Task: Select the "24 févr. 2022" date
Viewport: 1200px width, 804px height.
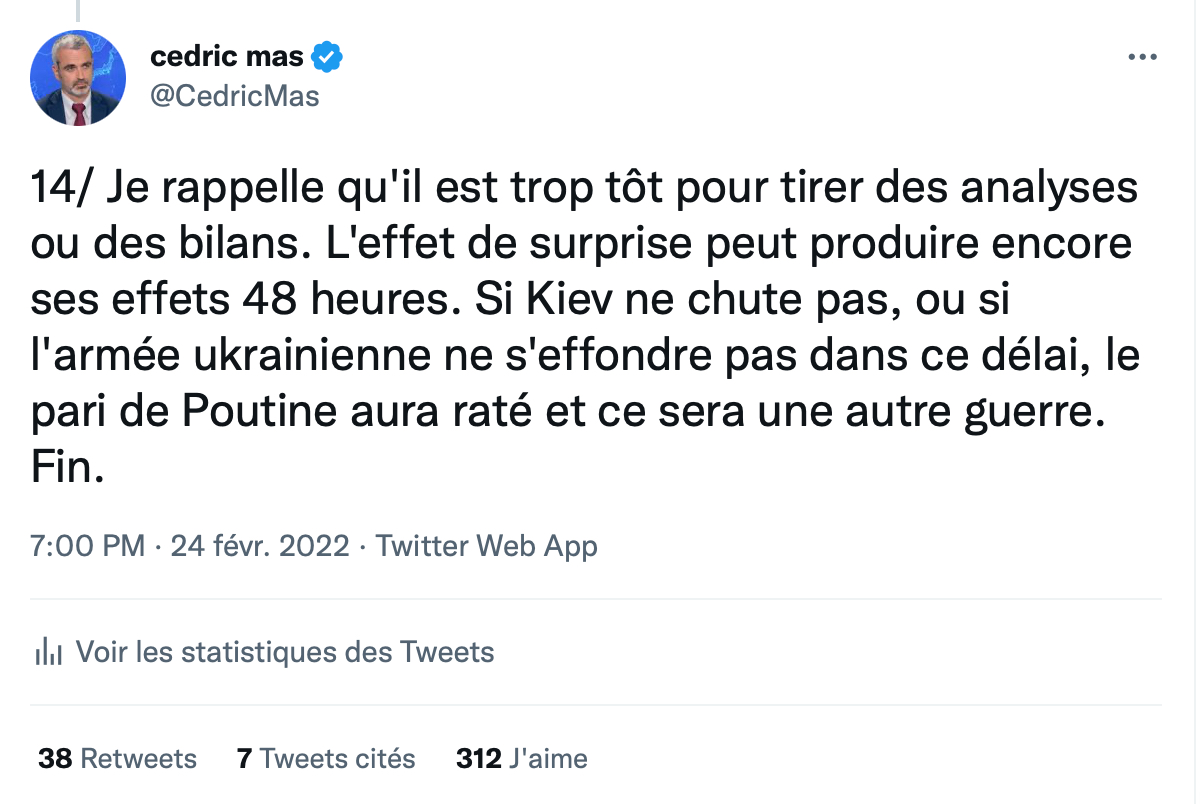Action: (x=260, y=547)
